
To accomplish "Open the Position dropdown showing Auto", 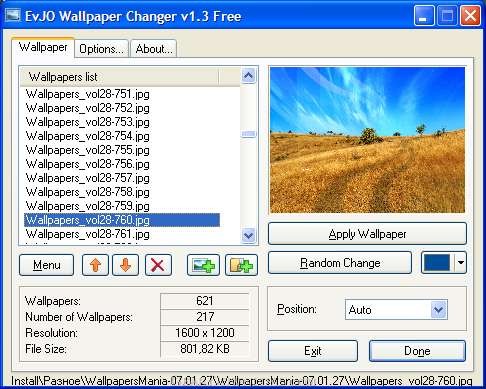I will coord(396,310).
